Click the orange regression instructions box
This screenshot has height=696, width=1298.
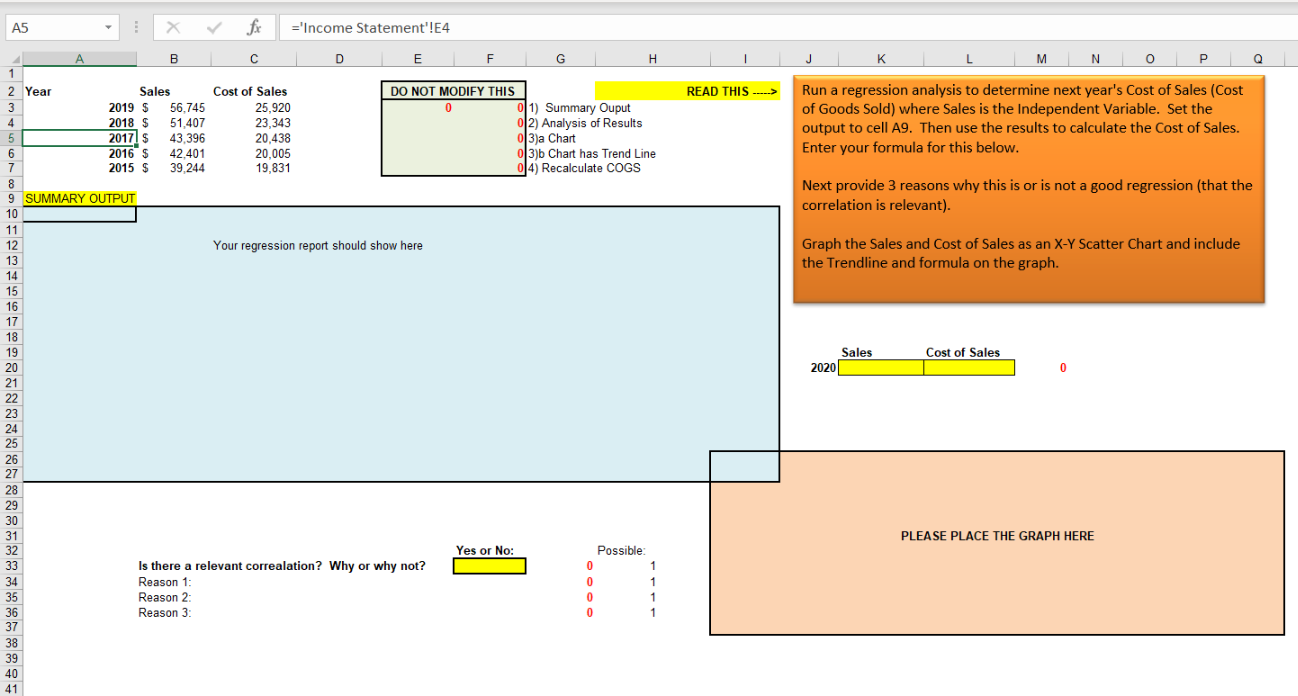click(x=1028, y=190)
